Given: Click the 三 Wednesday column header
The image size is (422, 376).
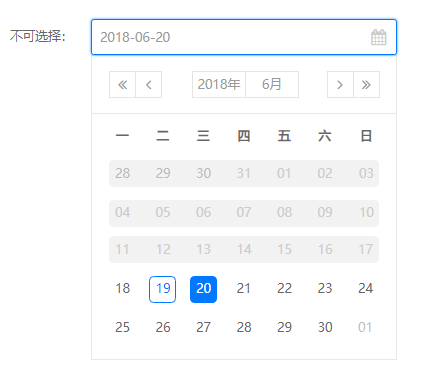Looking at the screenshot, I should (203, 136).
